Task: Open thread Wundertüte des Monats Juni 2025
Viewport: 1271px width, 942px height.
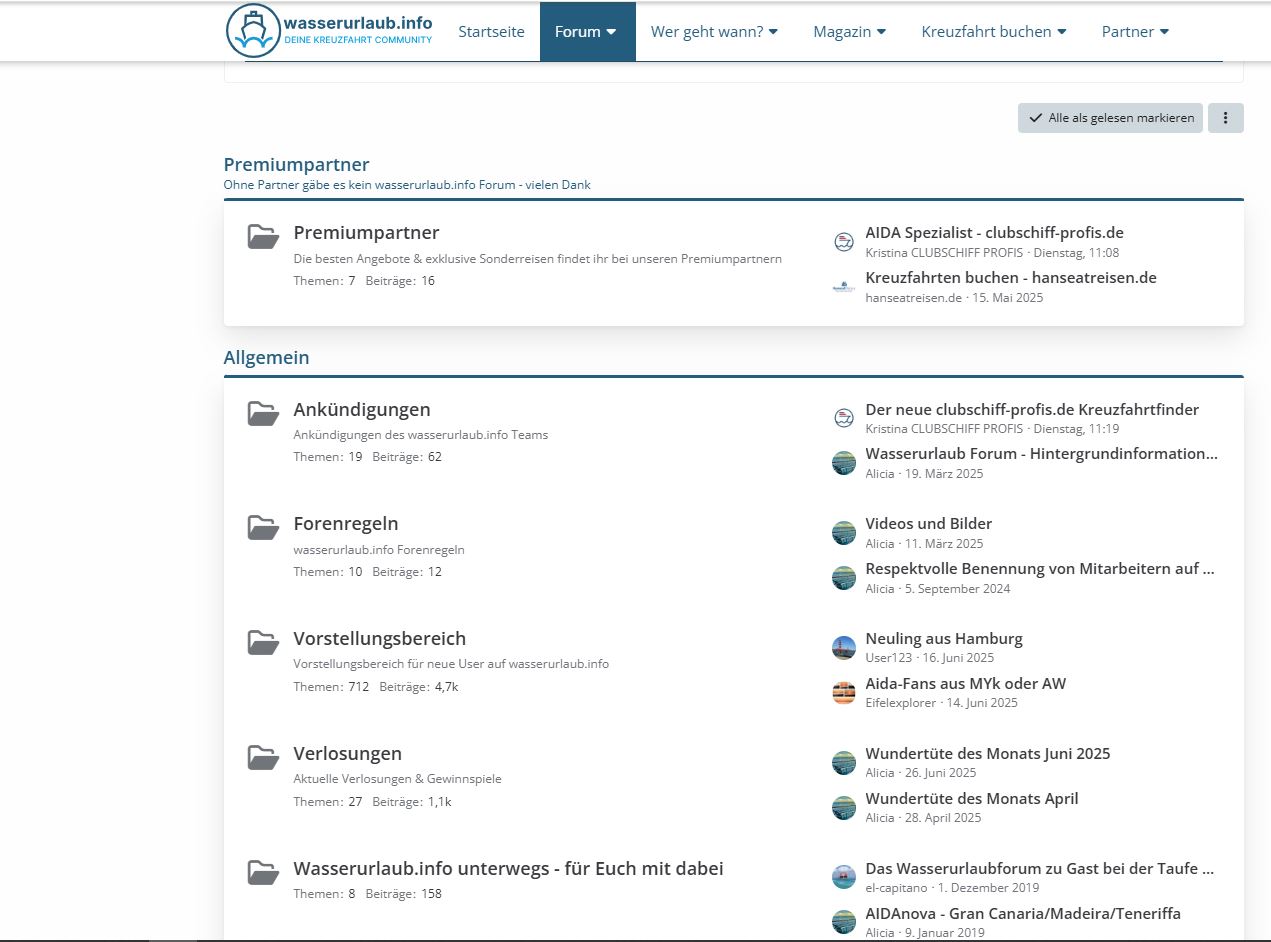Action: click(988, 753)
